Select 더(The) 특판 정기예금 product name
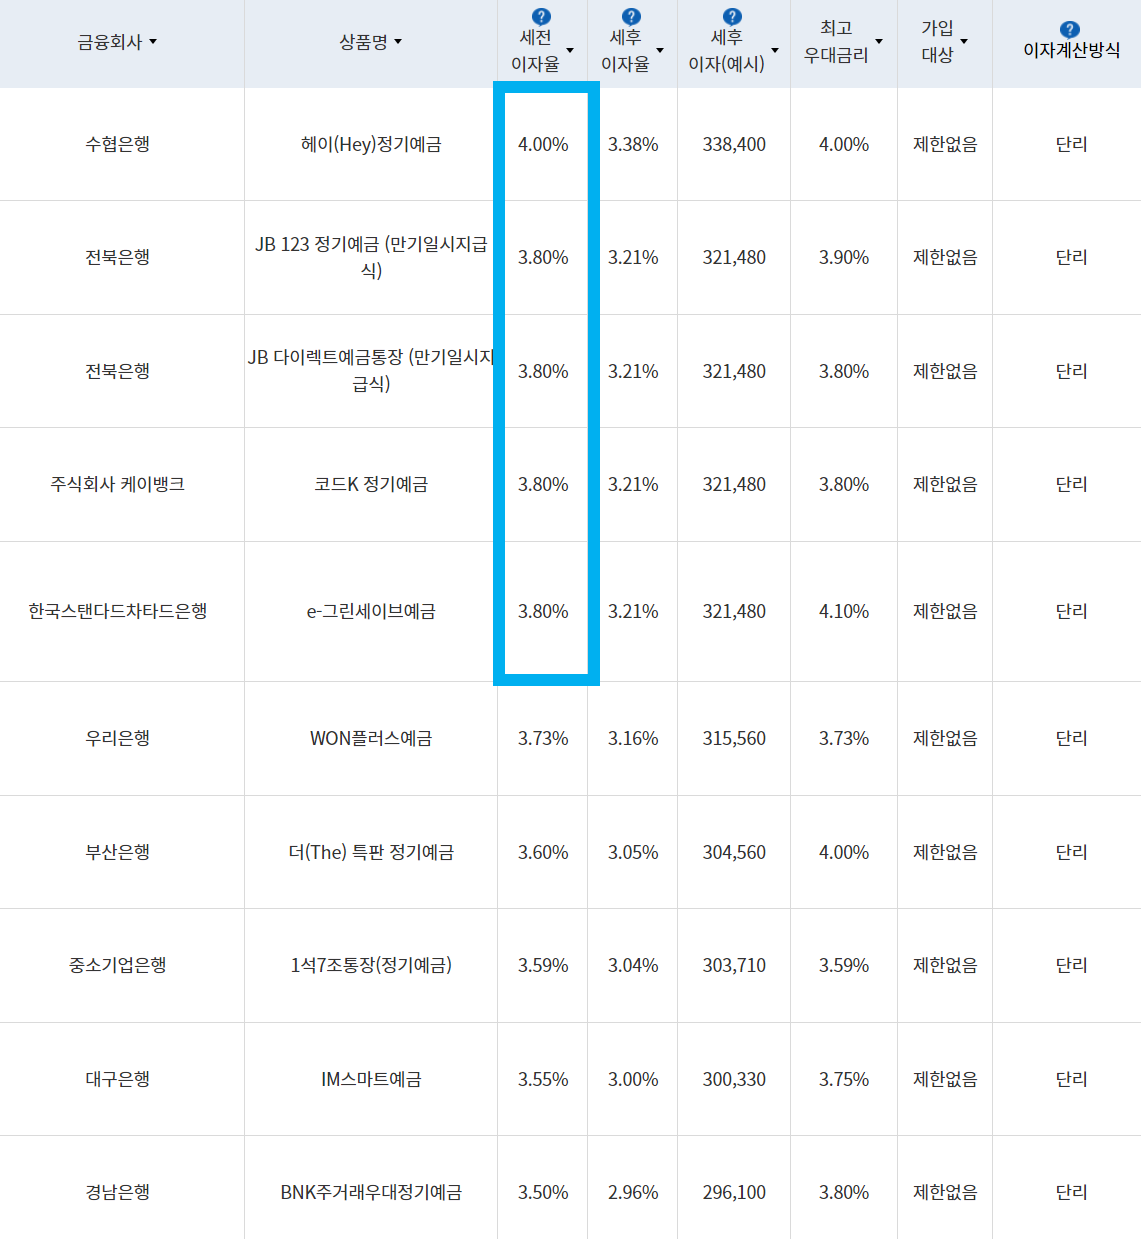This screenshot has width=1141, height=1239. point(371,852)
